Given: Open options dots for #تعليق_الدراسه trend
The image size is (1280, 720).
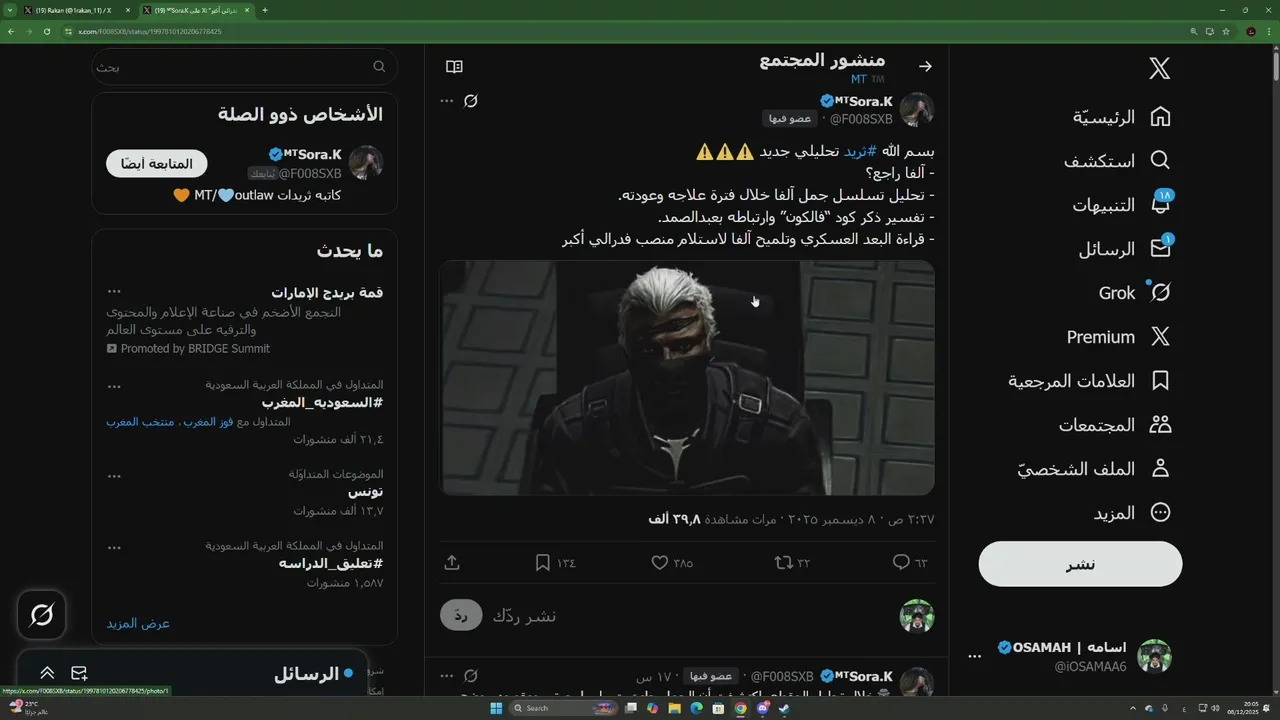Looking at the screenshot, I should tap(114, 547).
